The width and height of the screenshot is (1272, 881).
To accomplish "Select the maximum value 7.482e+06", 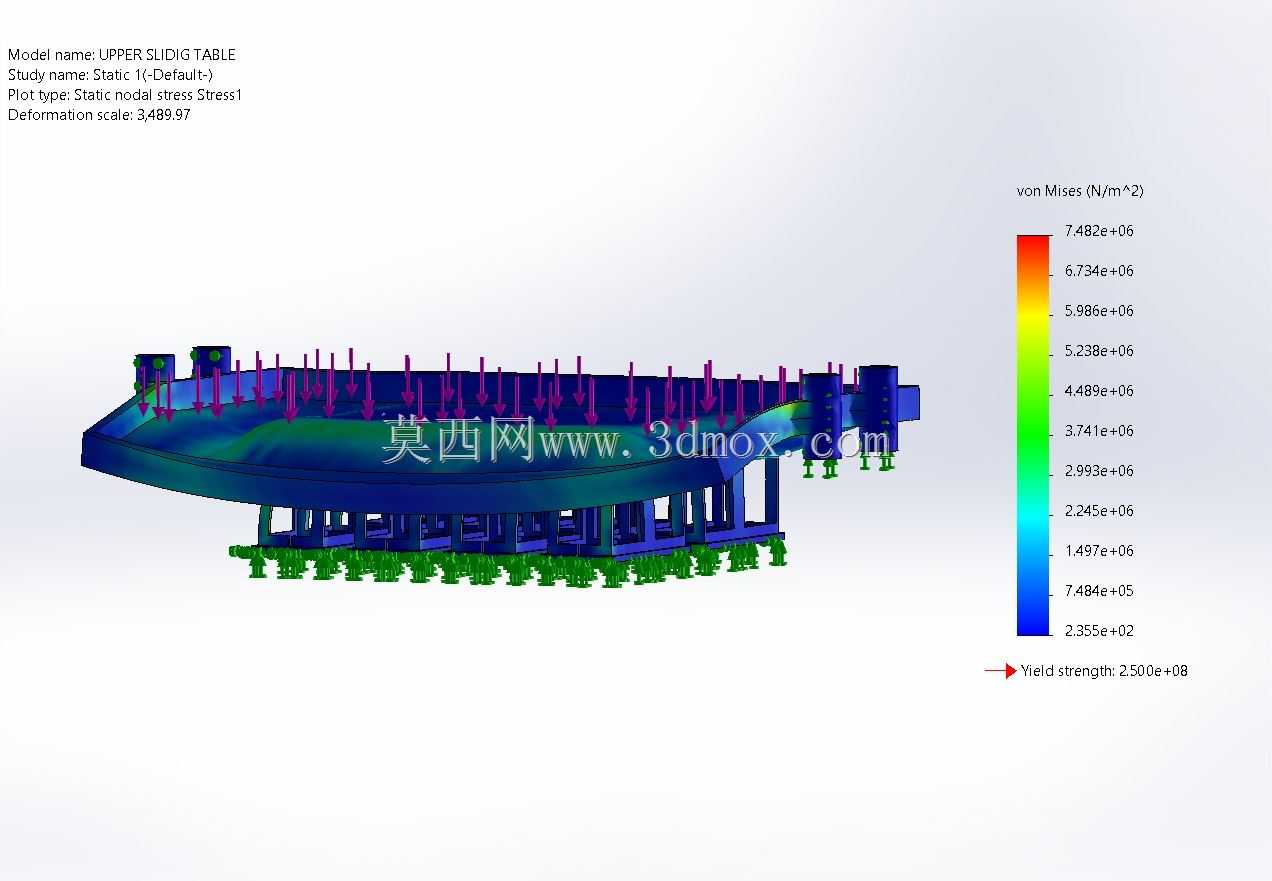I will [1099, 231].
